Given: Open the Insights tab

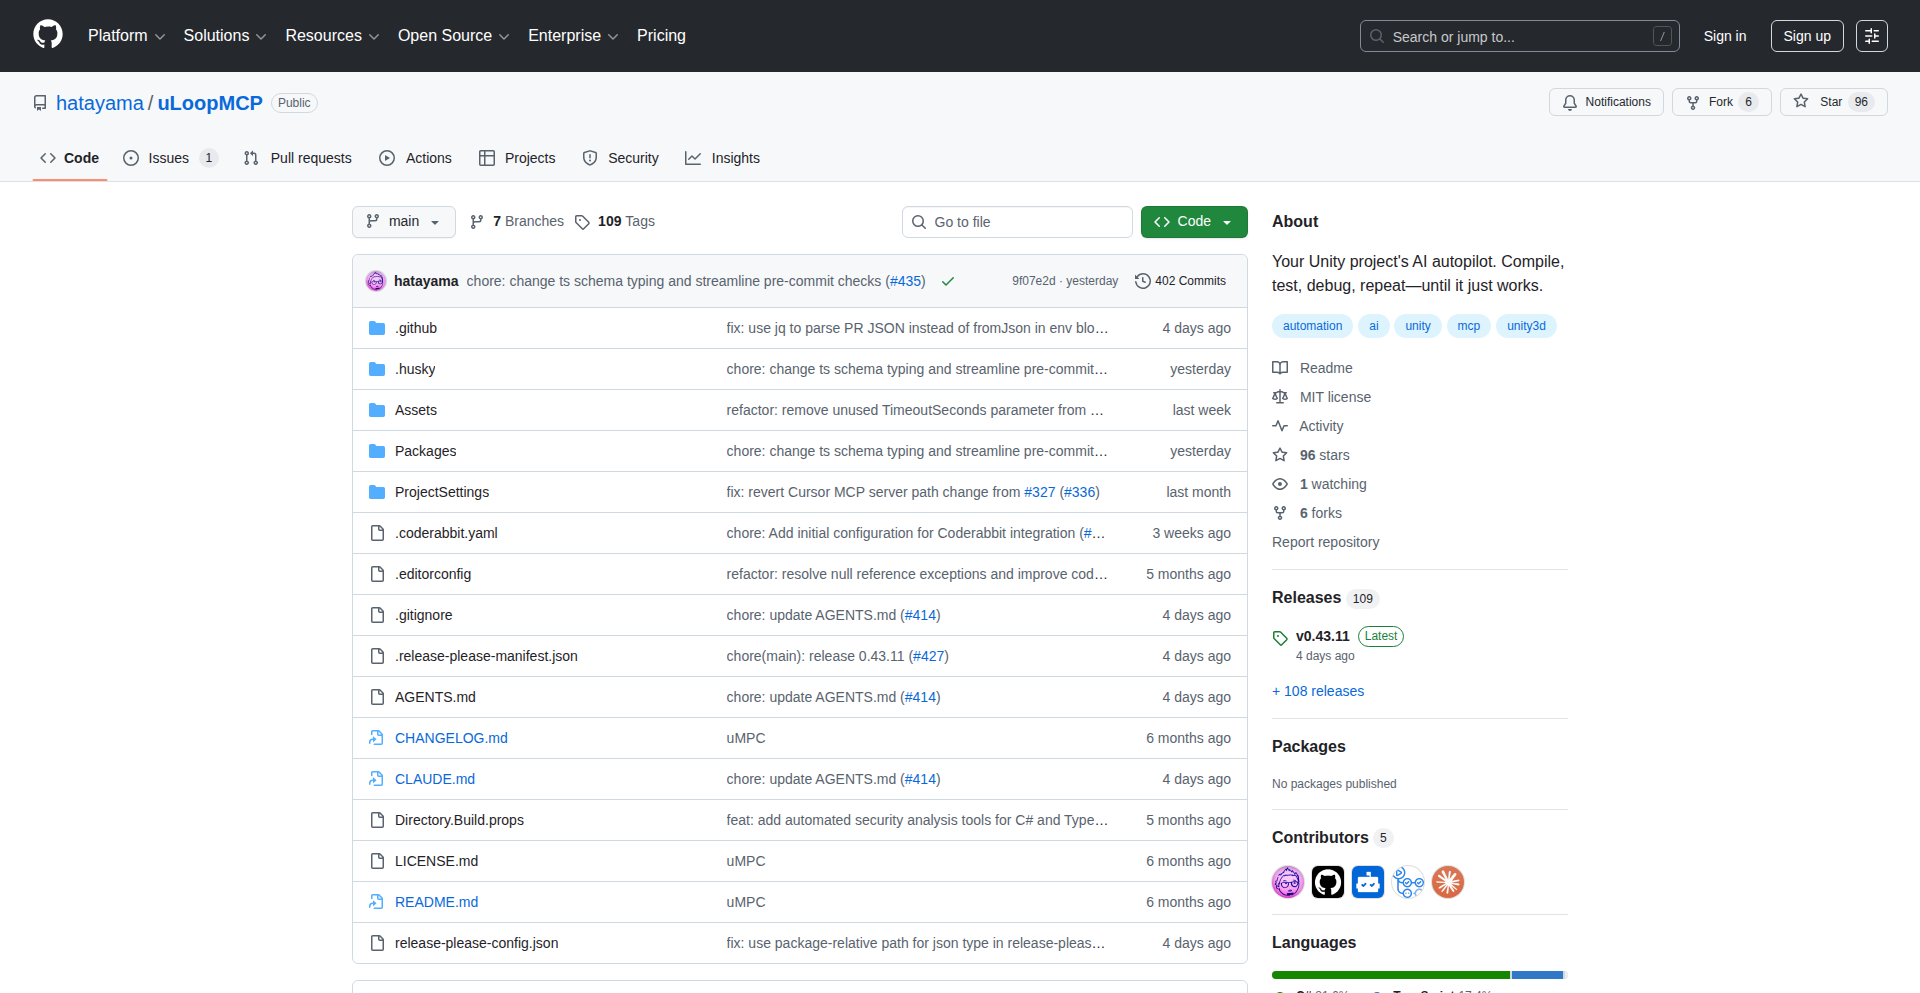Looking at the screenshot, I should click(x=722, y=158).
